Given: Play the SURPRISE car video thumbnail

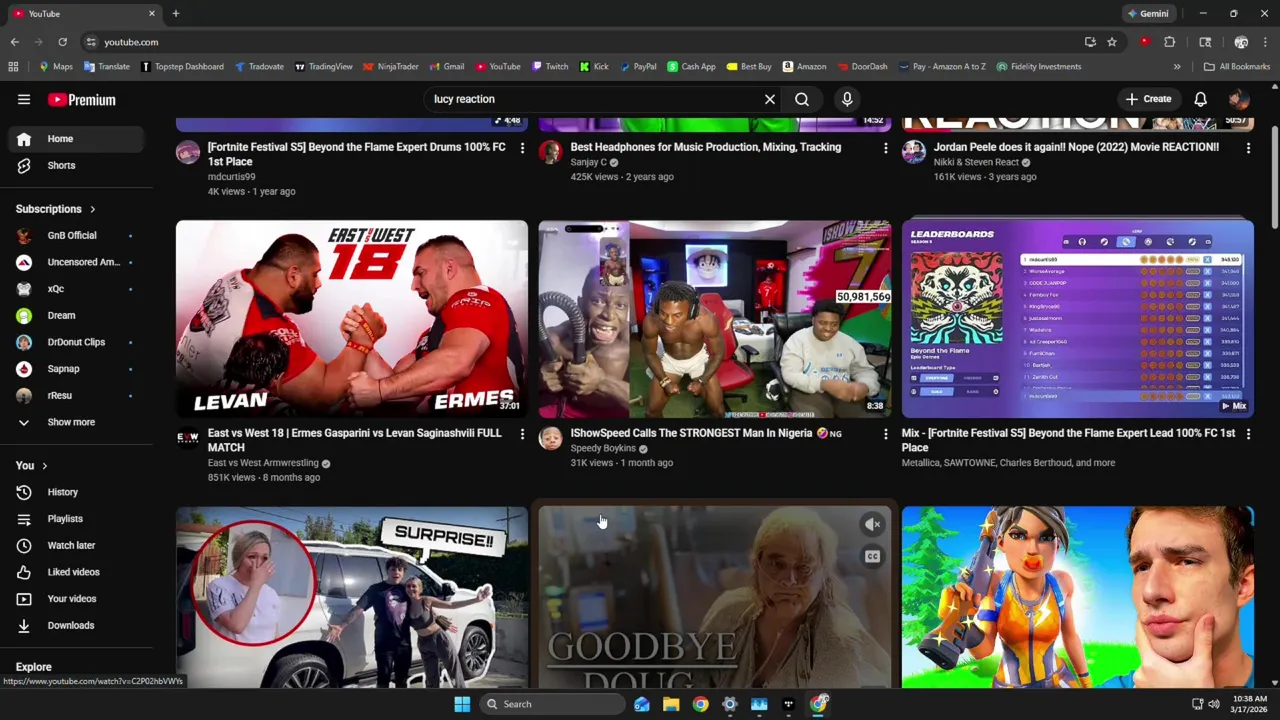Looking at the screenshot, I should tap(352, 597).
